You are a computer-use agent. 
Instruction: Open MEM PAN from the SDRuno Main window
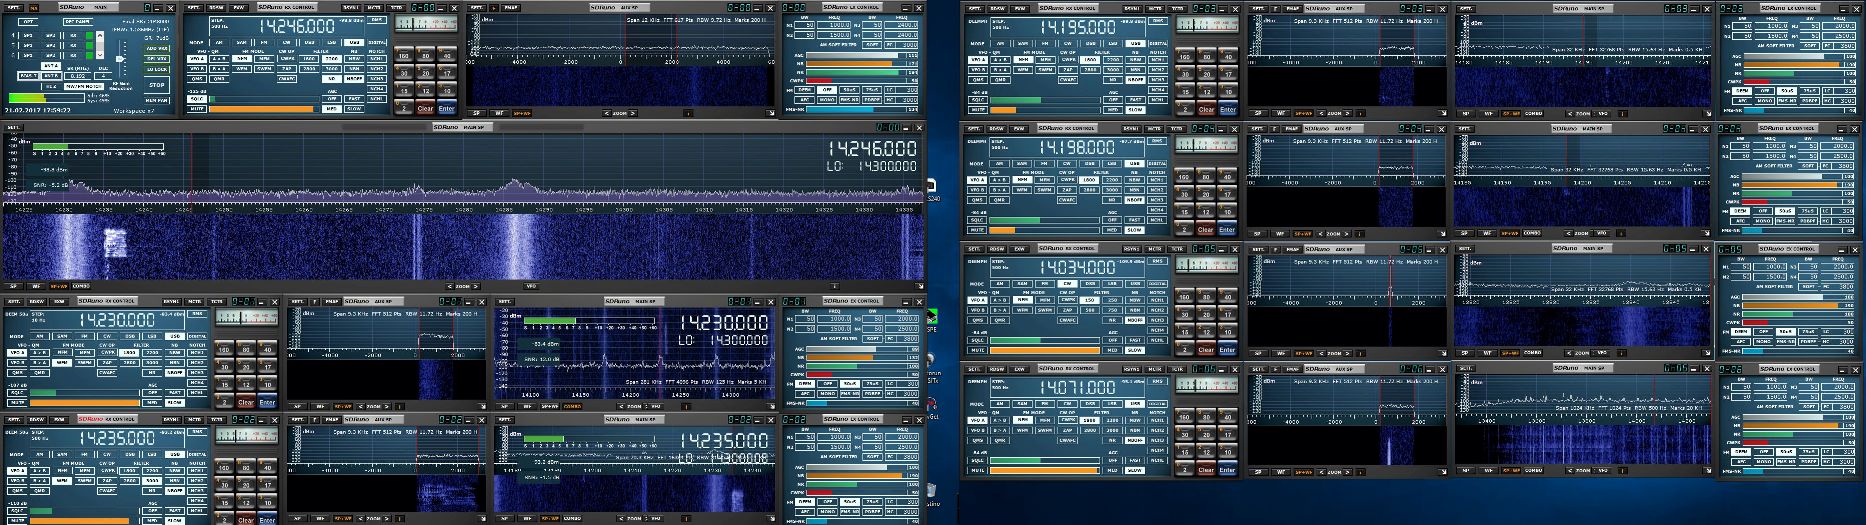point(157,100)
